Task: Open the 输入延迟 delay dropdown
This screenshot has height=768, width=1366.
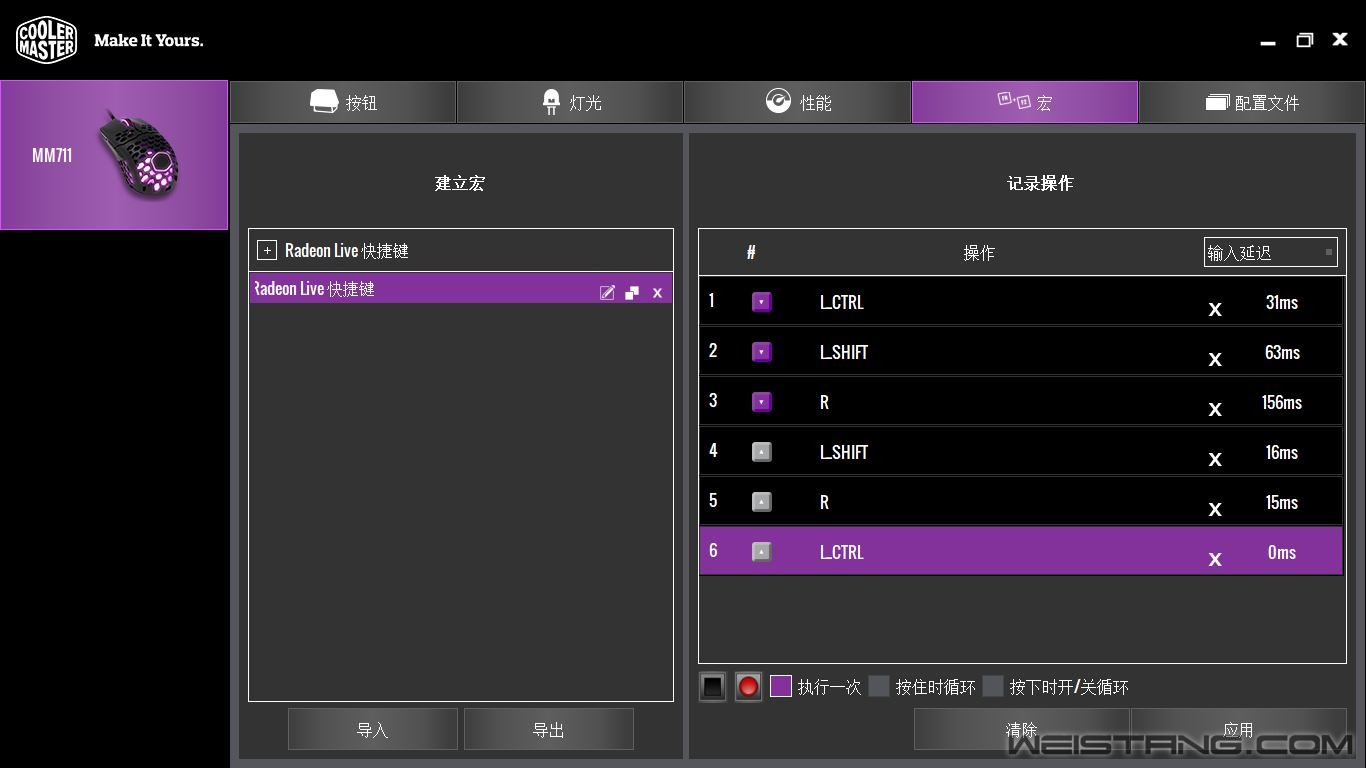Action: tap(1270, 252)
